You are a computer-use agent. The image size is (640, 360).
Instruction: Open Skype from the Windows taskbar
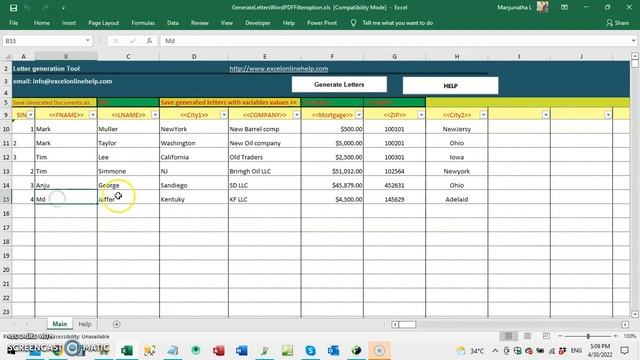tap(310, 350)
